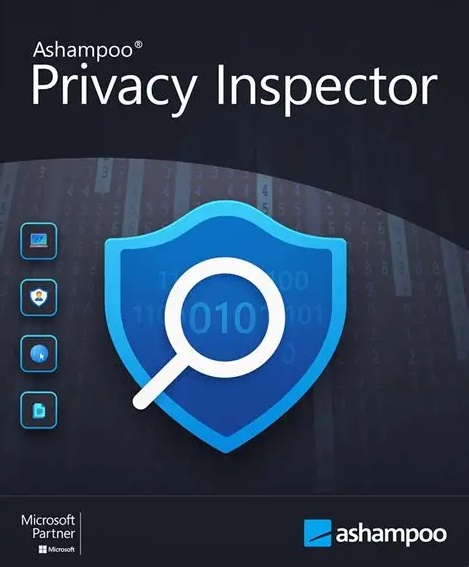
Task: Click the word Inspector in the title
Action: (327, 89)
